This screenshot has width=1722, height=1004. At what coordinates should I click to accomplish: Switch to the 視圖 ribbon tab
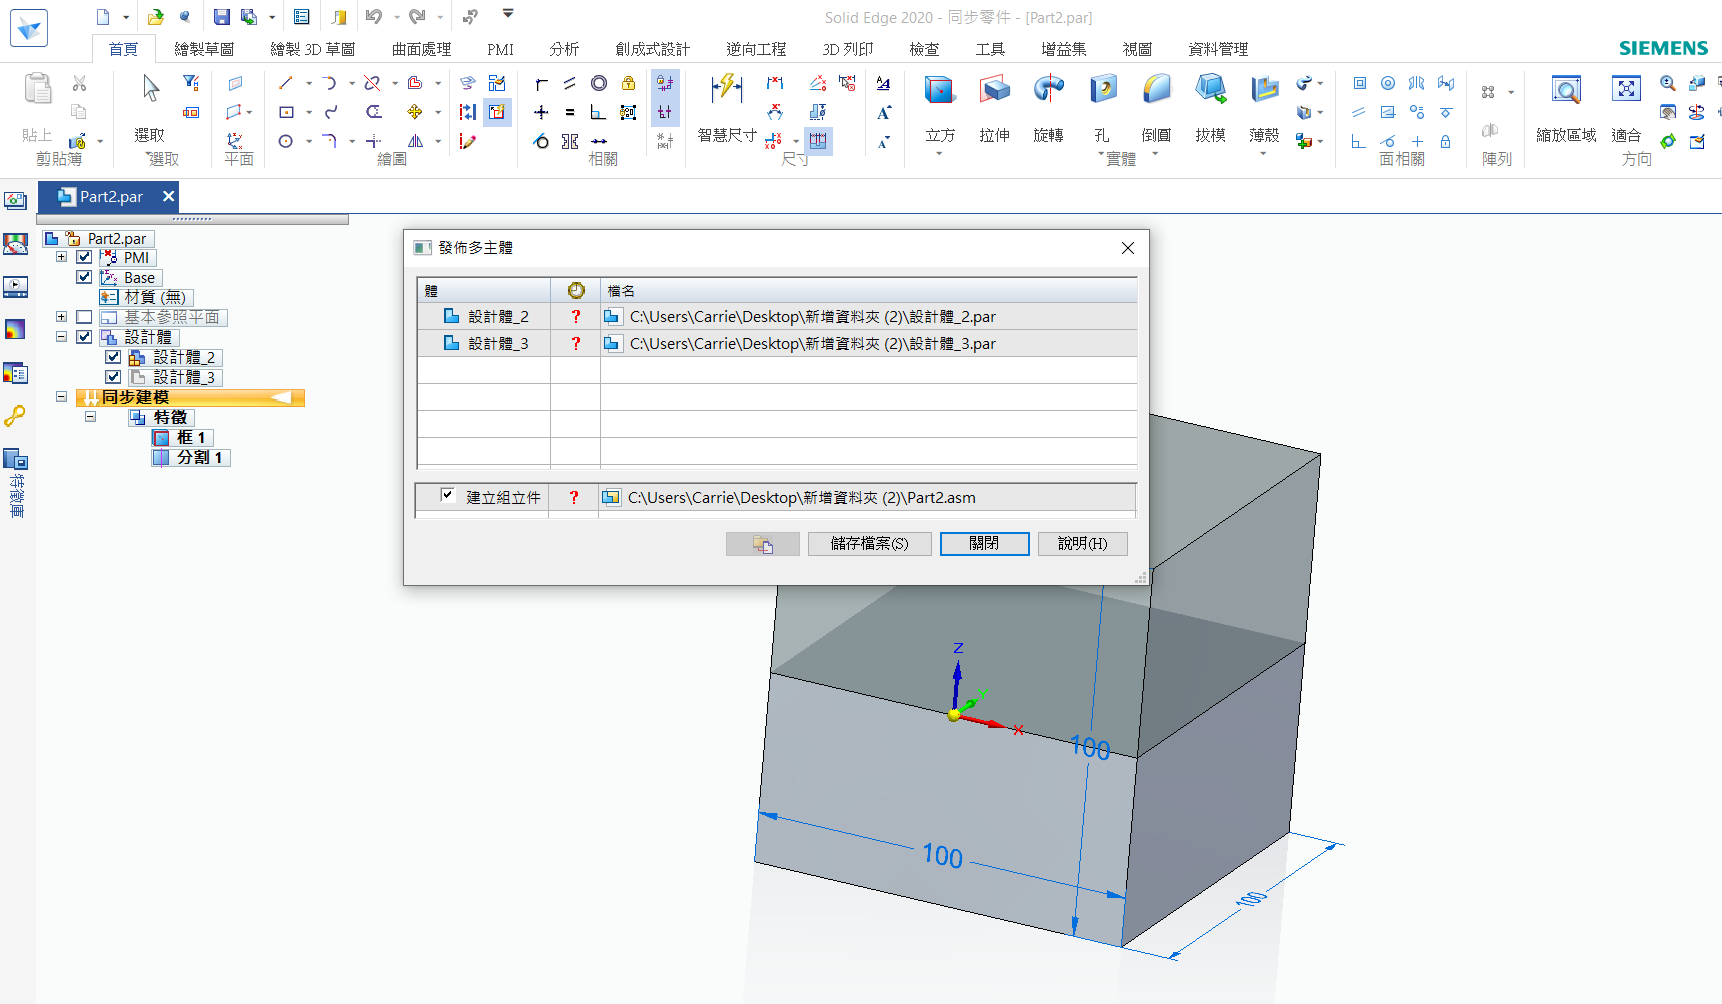point(1137,49)
